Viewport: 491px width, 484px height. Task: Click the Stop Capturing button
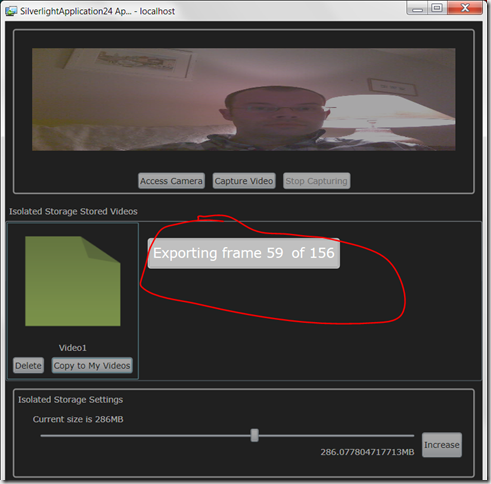(x=316, y=181)
